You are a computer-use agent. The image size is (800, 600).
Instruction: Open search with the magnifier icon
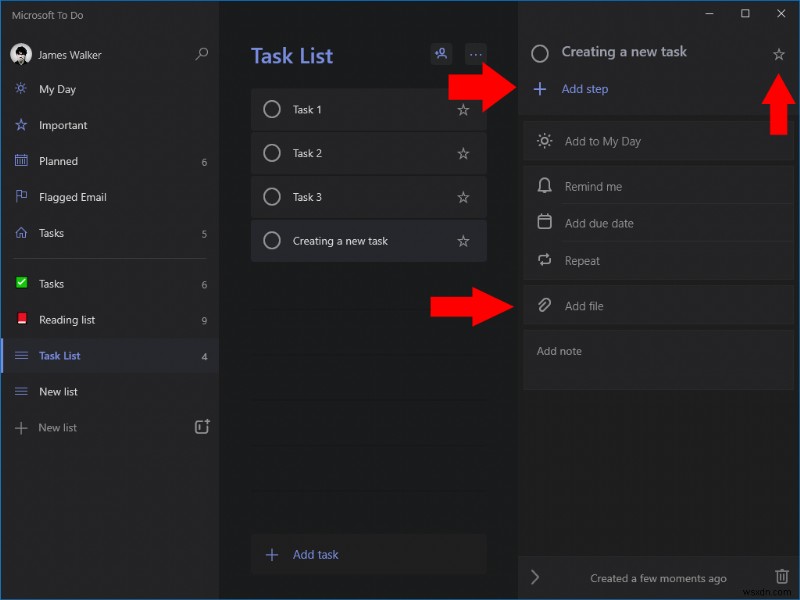pos(202,54)
